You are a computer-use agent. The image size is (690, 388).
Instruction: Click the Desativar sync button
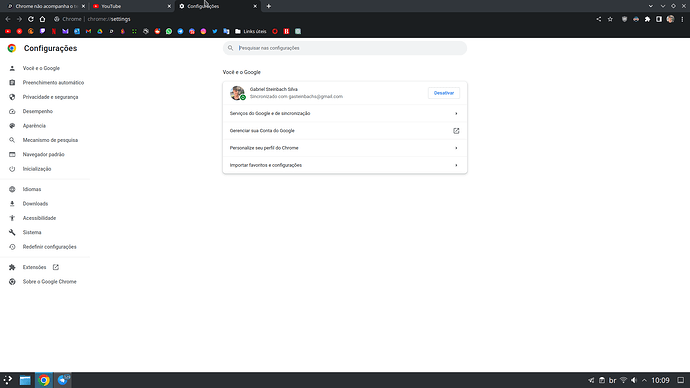point(444,93)
